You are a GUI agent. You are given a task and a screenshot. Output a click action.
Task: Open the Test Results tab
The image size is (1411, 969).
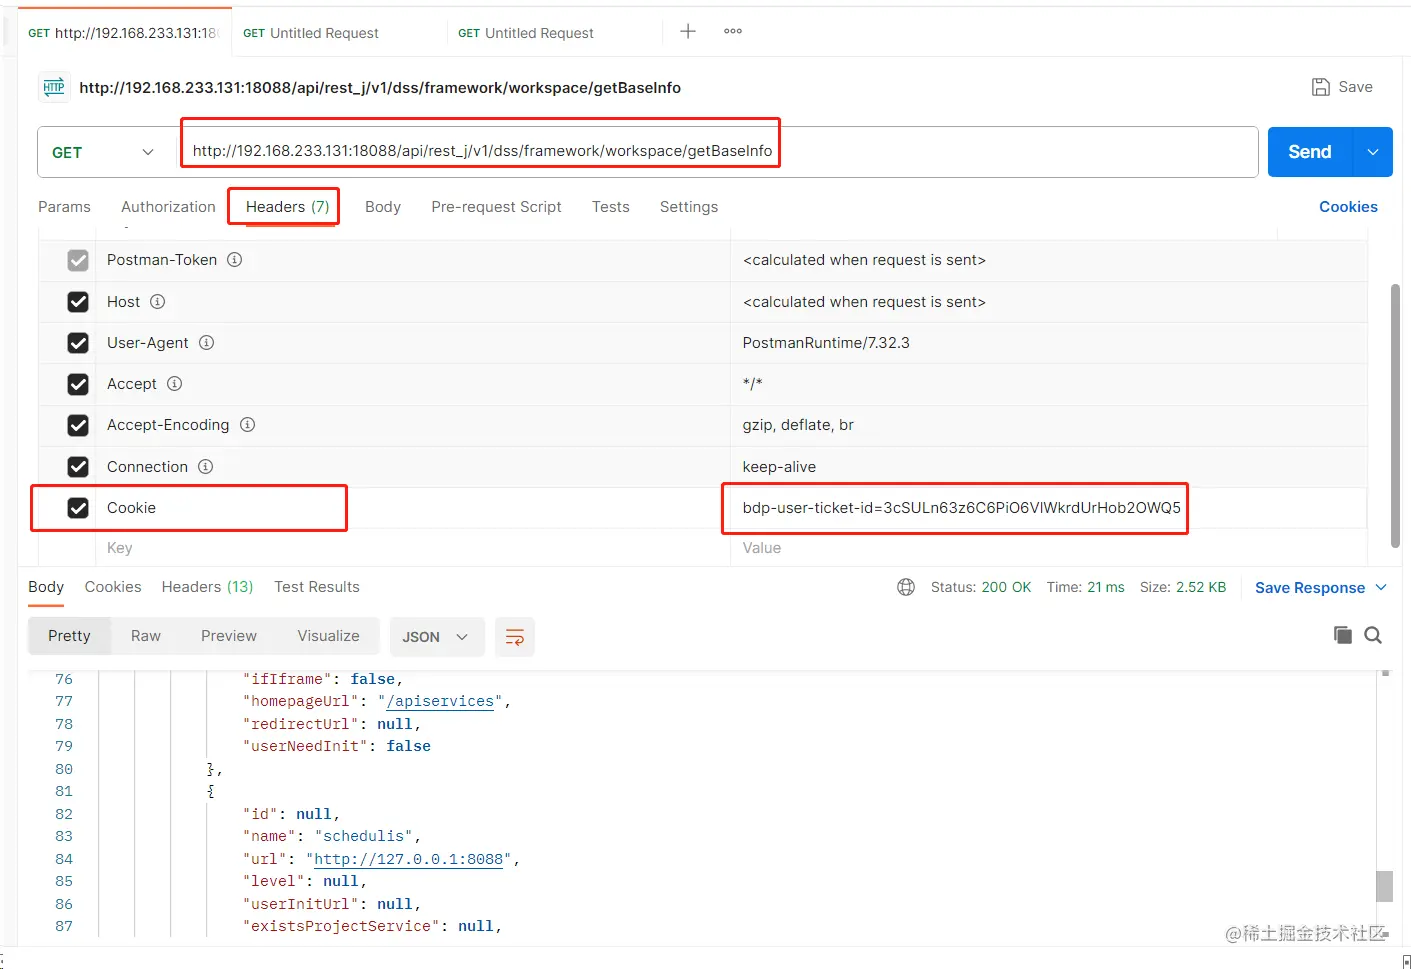tap(317, 587)
